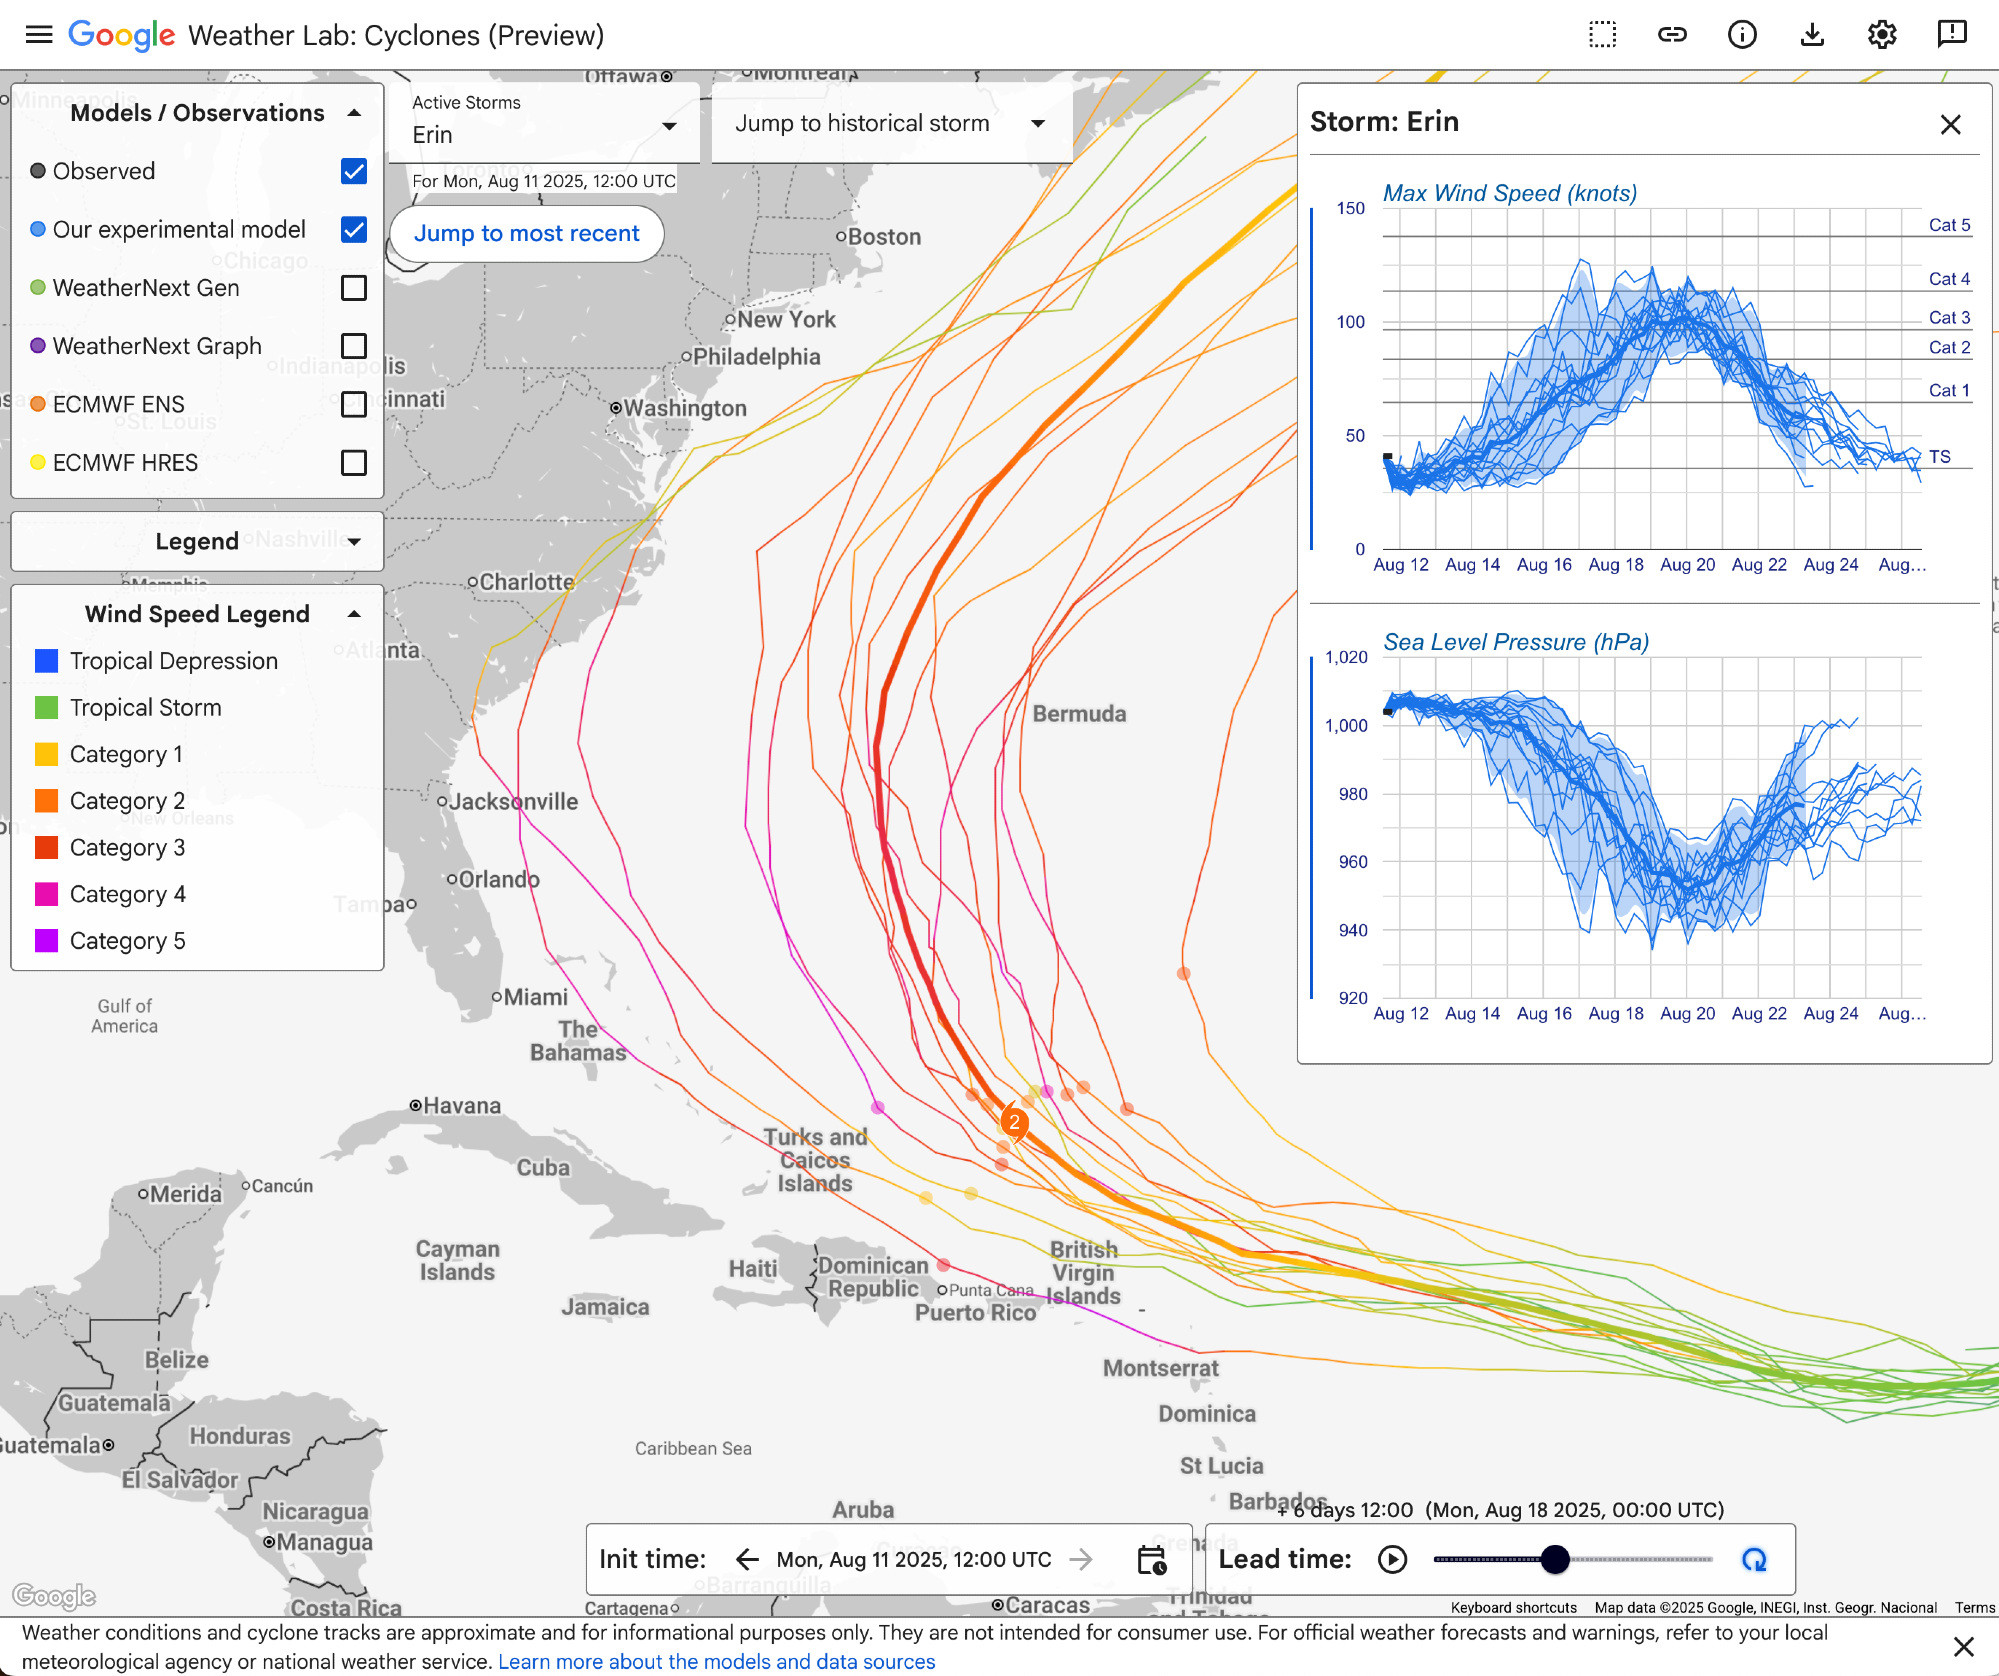Click the ECMWF ENS orange dot
Image resolution: width=1999 pixels, height=1676 pixels.
point(38,404)
